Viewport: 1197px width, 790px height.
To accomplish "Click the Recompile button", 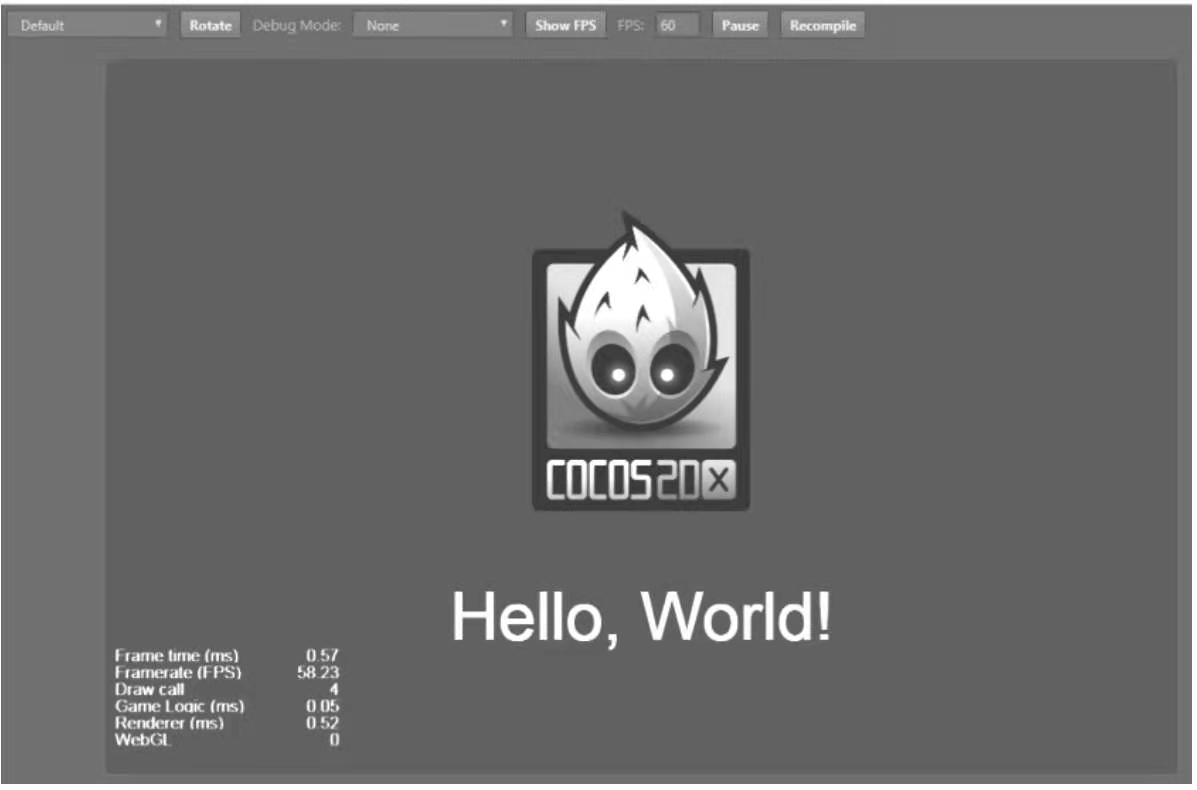I will point(823,25).
